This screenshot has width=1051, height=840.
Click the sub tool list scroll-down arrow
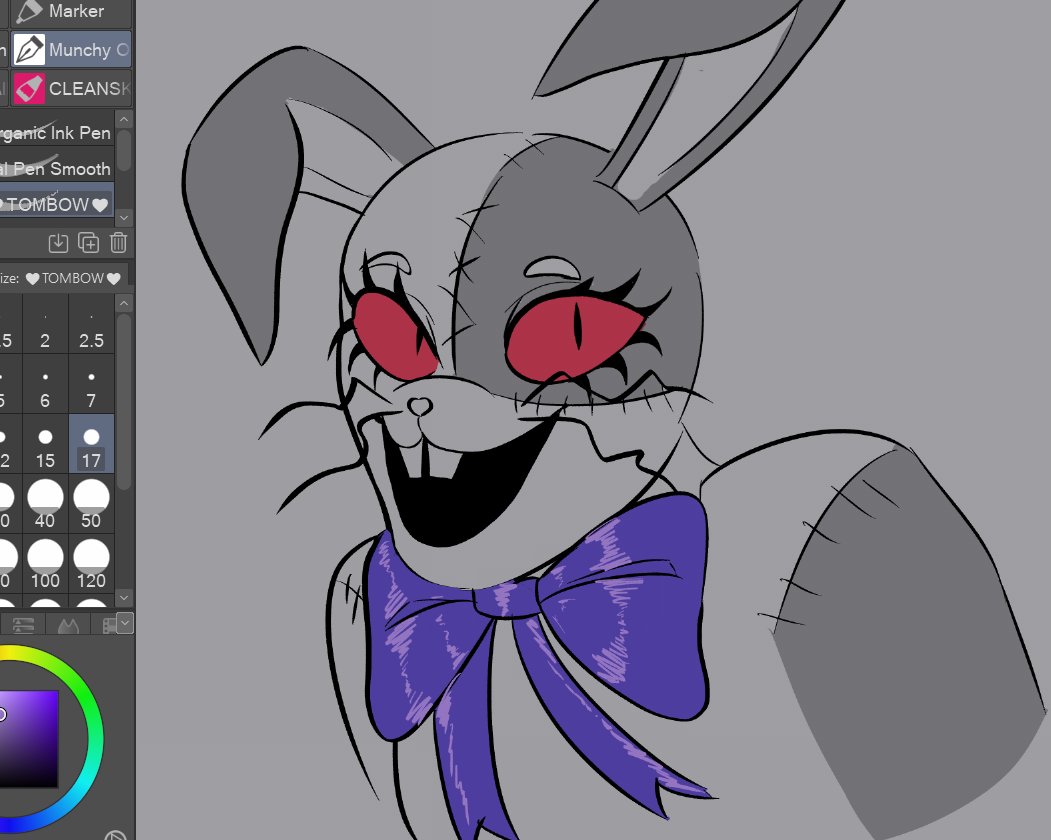coord(123,218)
